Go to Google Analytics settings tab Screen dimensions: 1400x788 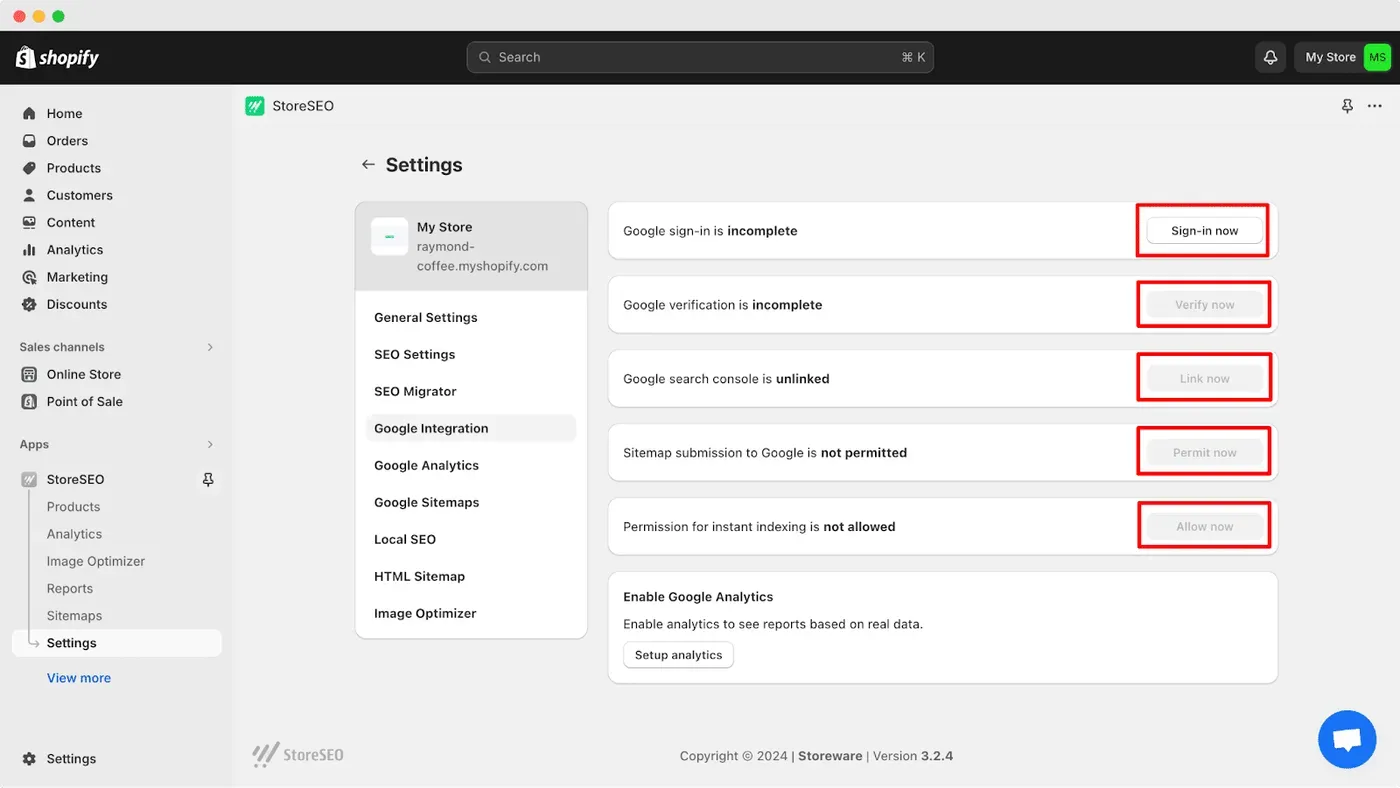coord(471,465)
